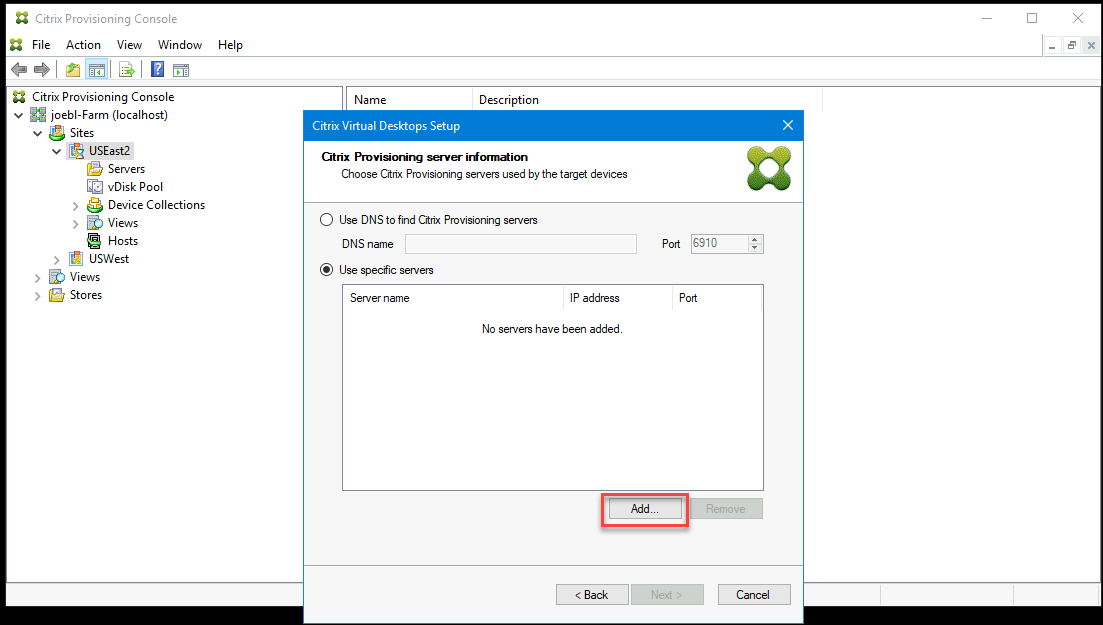Screen dimensions: 1103x625
Task: Enable DNS-based Provisioning server discovery
Action: click(x=326, y=220)
